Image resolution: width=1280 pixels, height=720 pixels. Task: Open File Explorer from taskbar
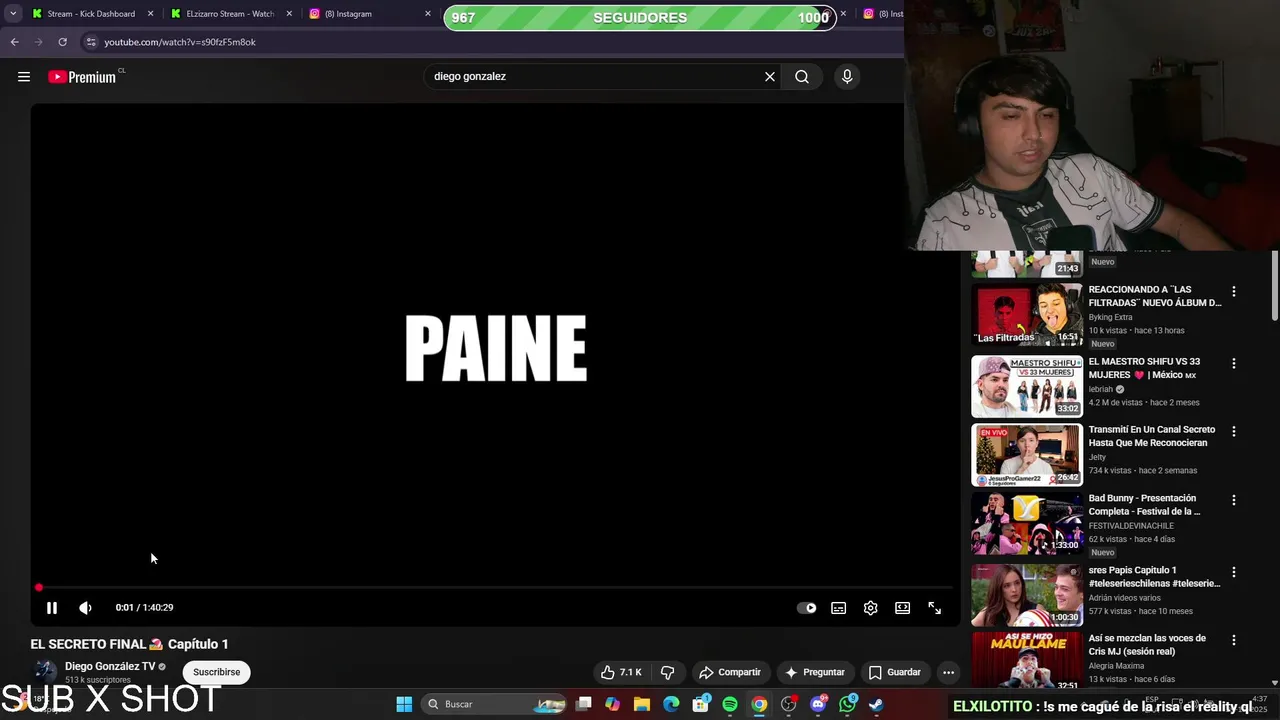(x=642, y=704)
